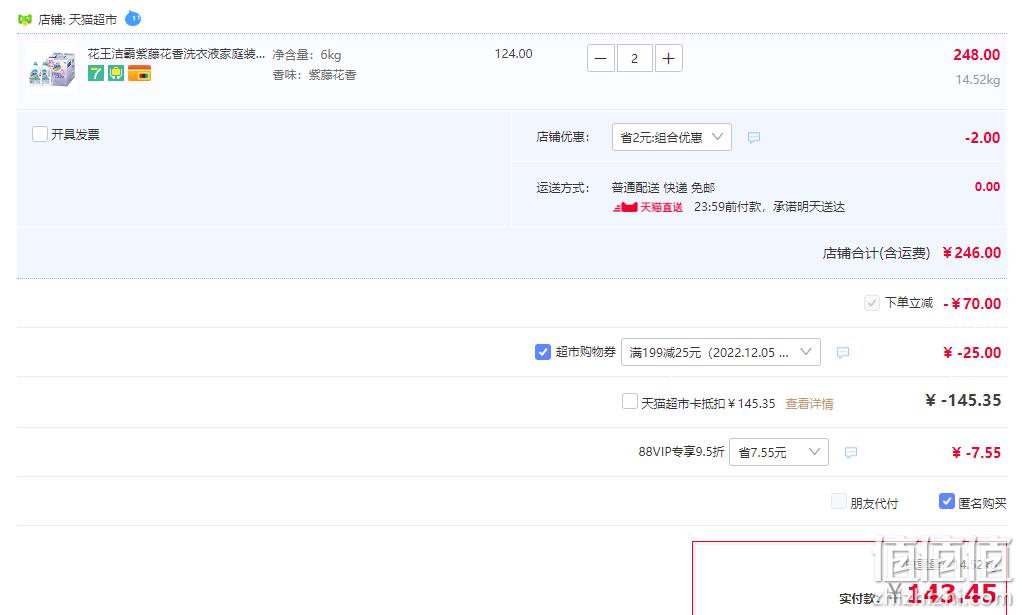Open the 省2元:组合优惠 store discount dropdown
This screenshot has width=1022, height=615.
coord(671,137)
